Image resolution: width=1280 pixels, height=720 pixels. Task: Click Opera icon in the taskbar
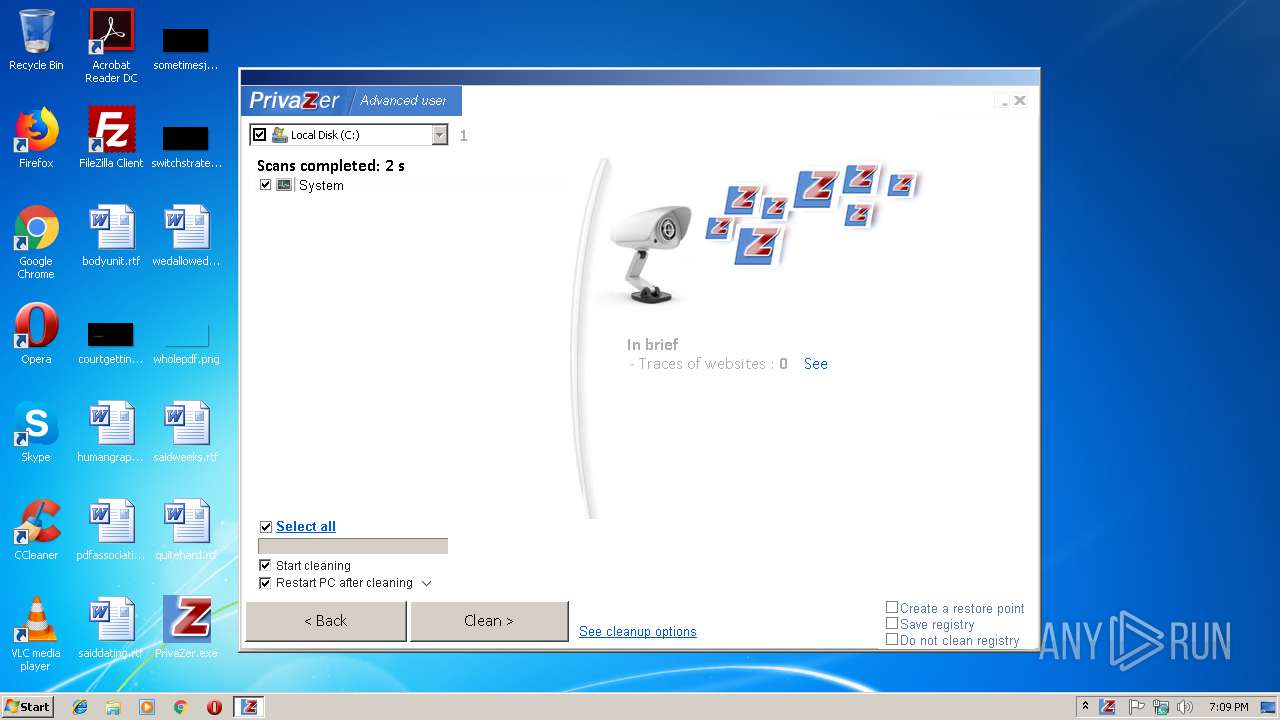(x=214, y=707)
